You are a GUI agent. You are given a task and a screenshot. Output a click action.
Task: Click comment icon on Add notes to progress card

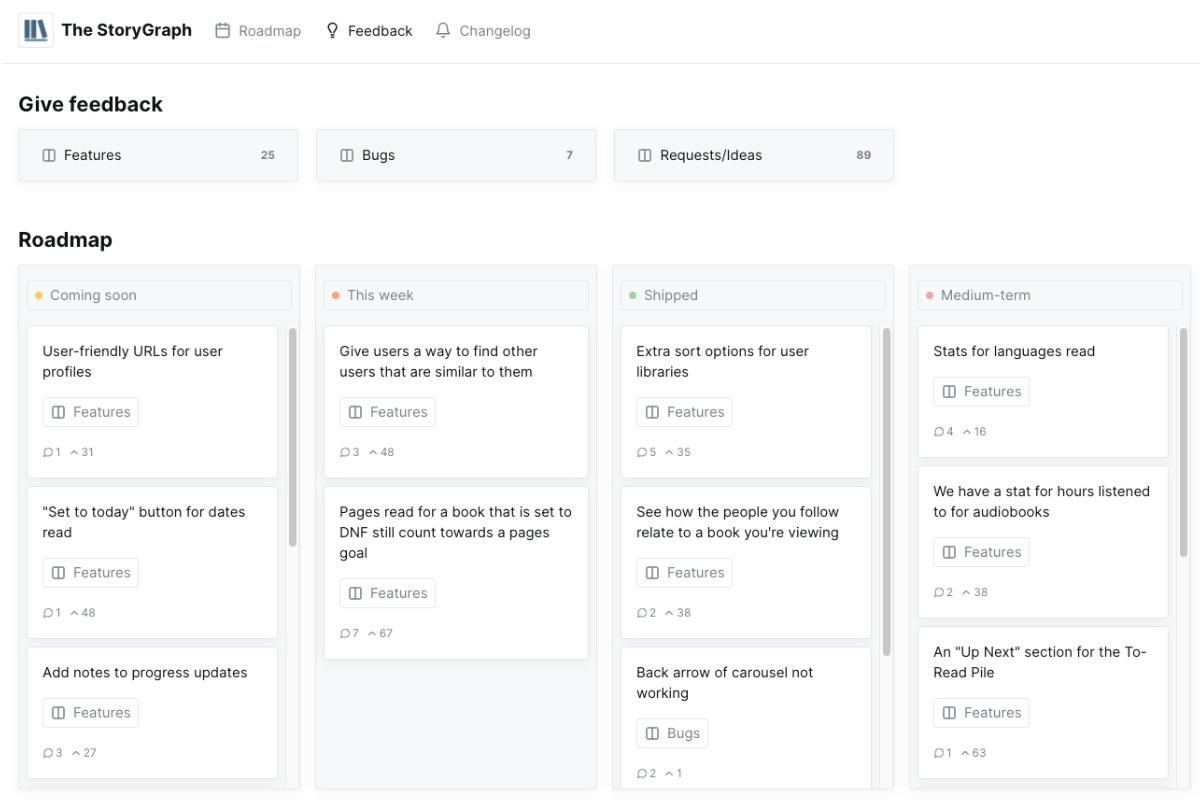(x=48, y=753)
